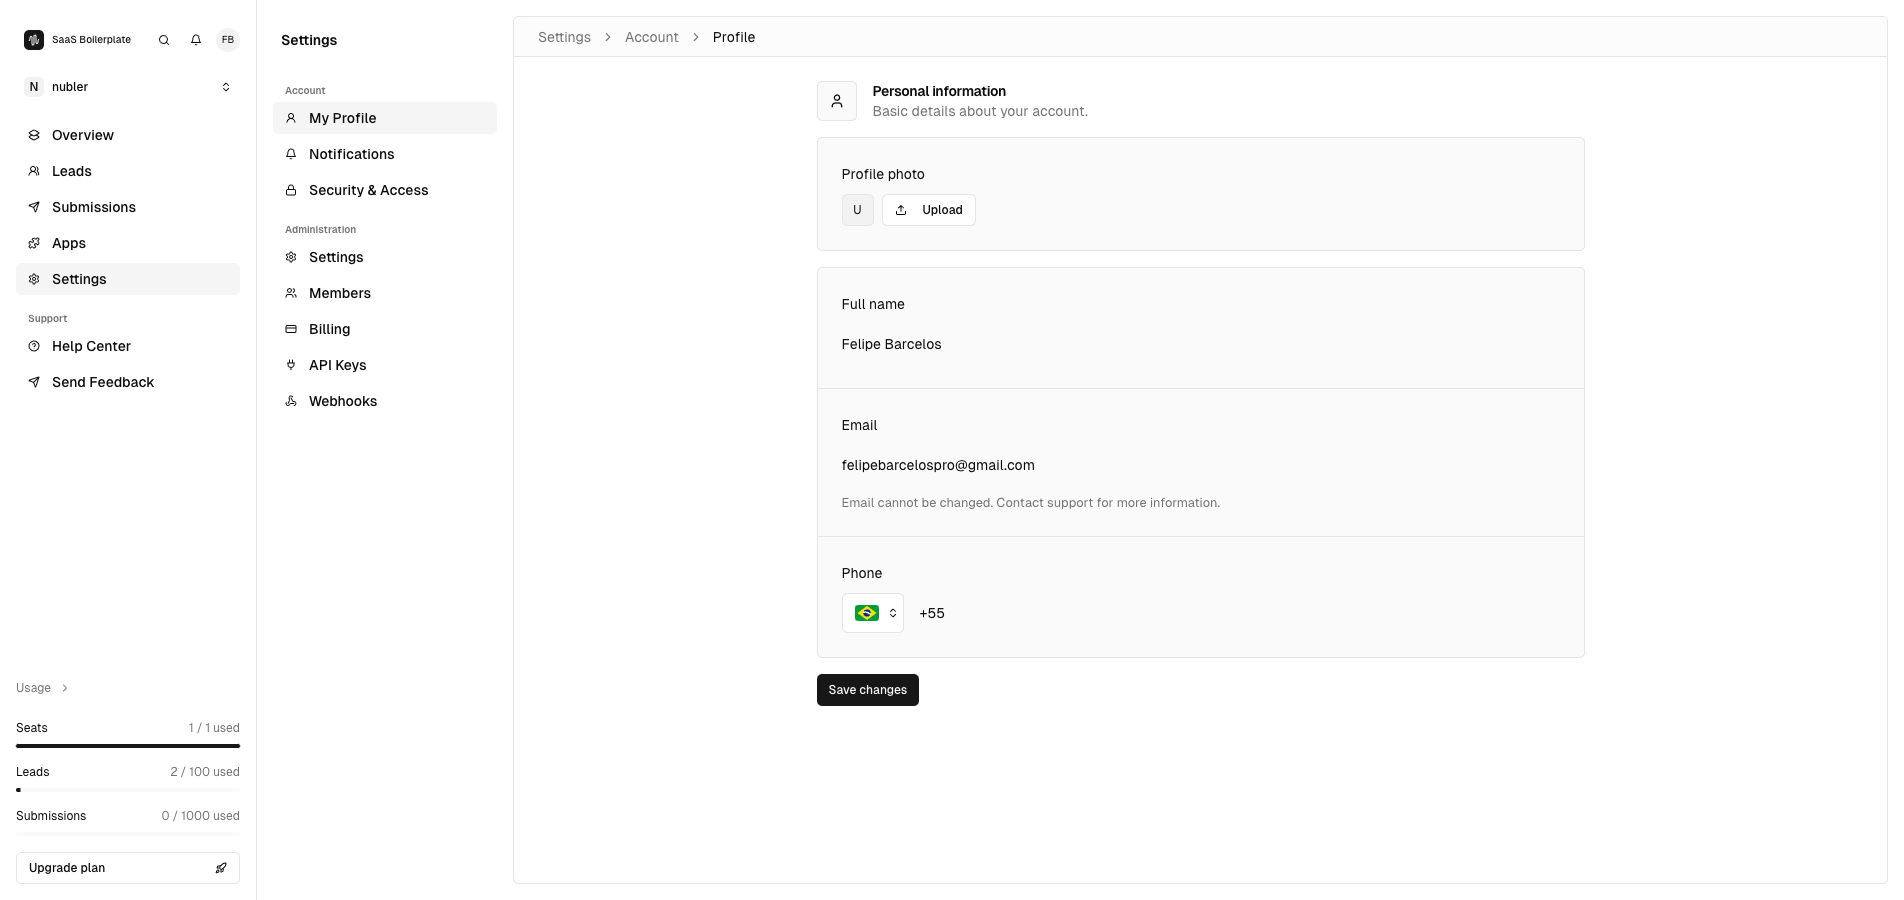Click the FB avatar in the top bar
The width and height of the screenshot is (1904, 900).
coord(228,40)
